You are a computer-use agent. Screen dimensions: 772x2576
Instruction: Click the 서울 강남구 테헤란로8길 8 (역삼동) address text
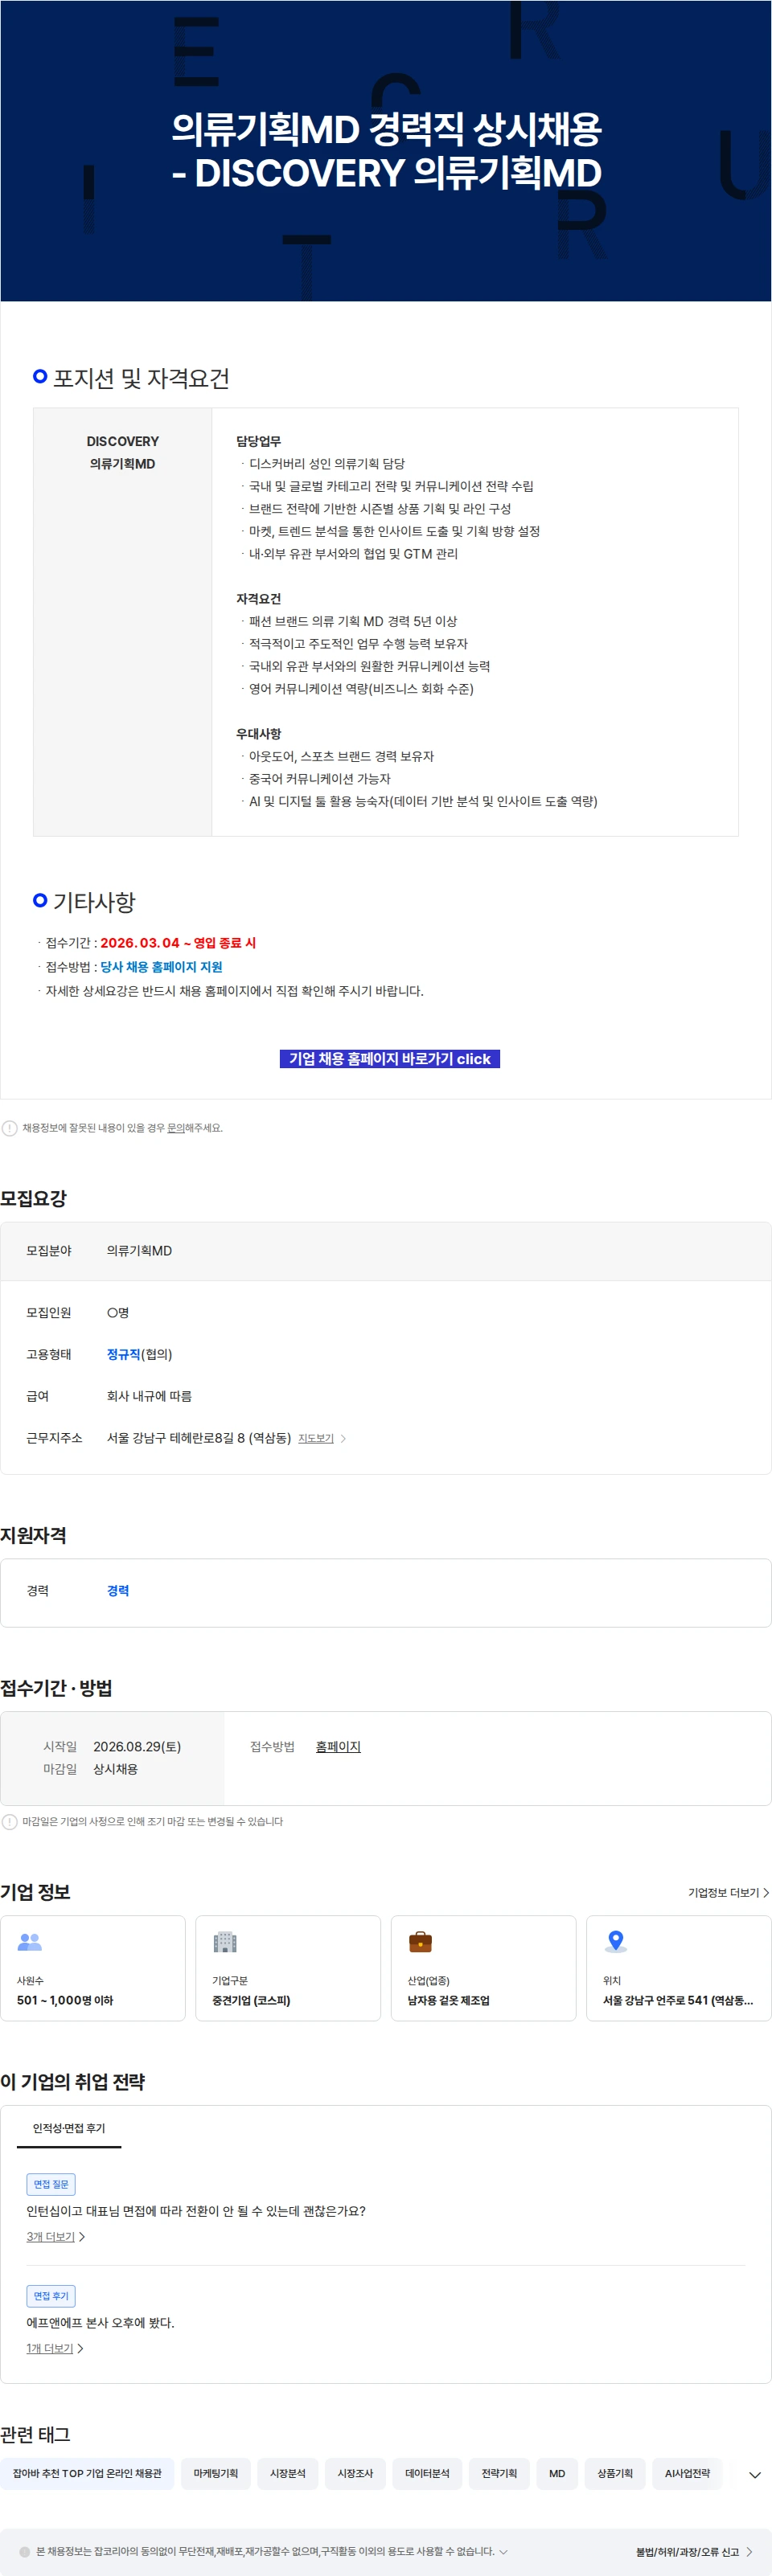point(199,1438)
